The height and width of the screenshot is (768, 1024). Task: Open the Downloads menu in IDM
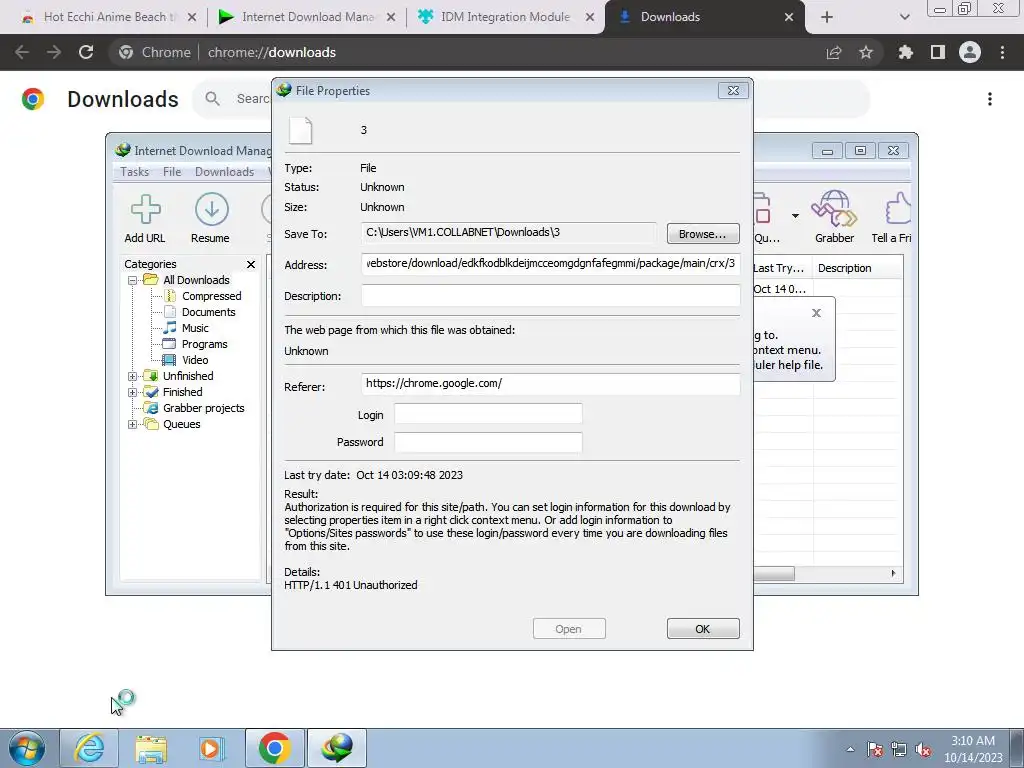pos(224,172)
